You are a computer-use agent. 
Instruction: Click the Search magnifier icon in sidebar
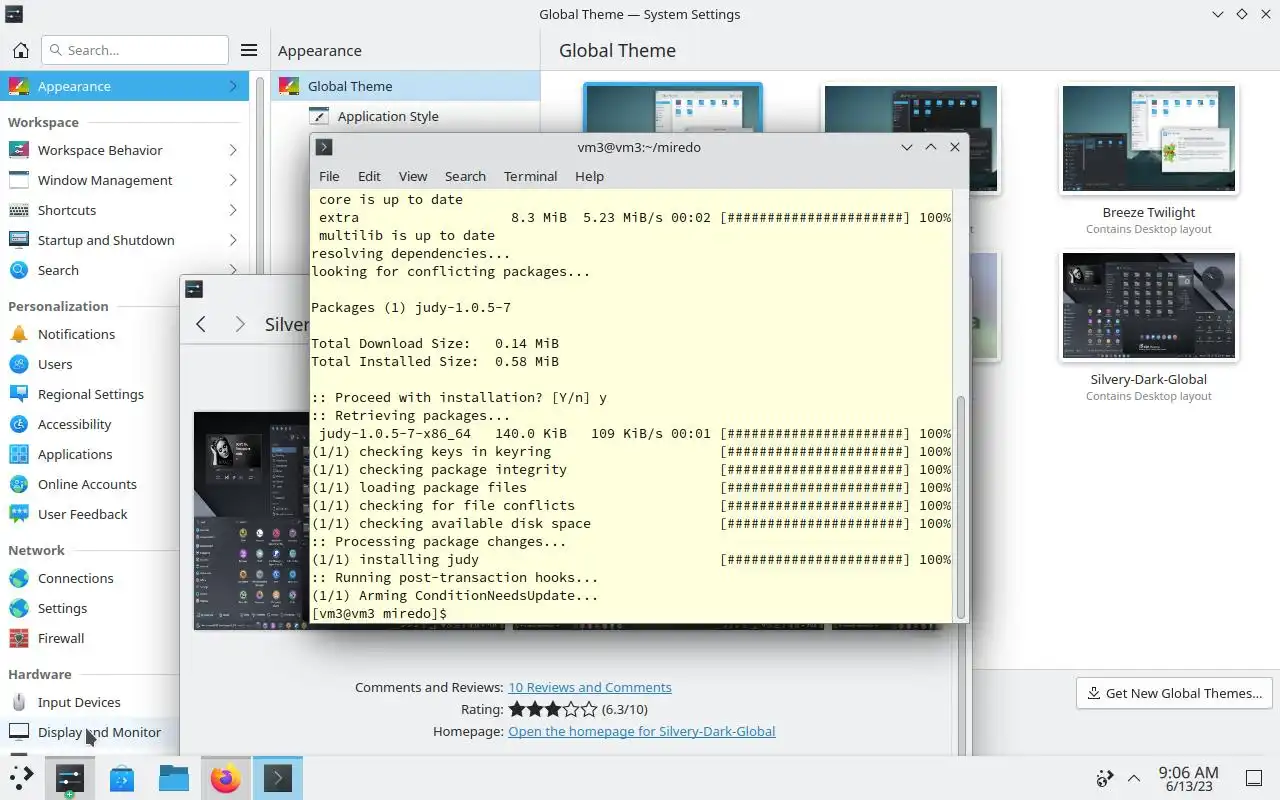[x=19, y=270]
